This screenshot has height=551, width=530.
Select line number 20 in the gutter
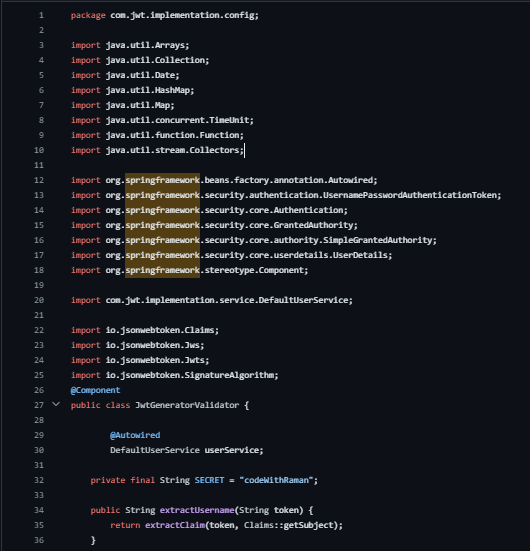point(39,300)
